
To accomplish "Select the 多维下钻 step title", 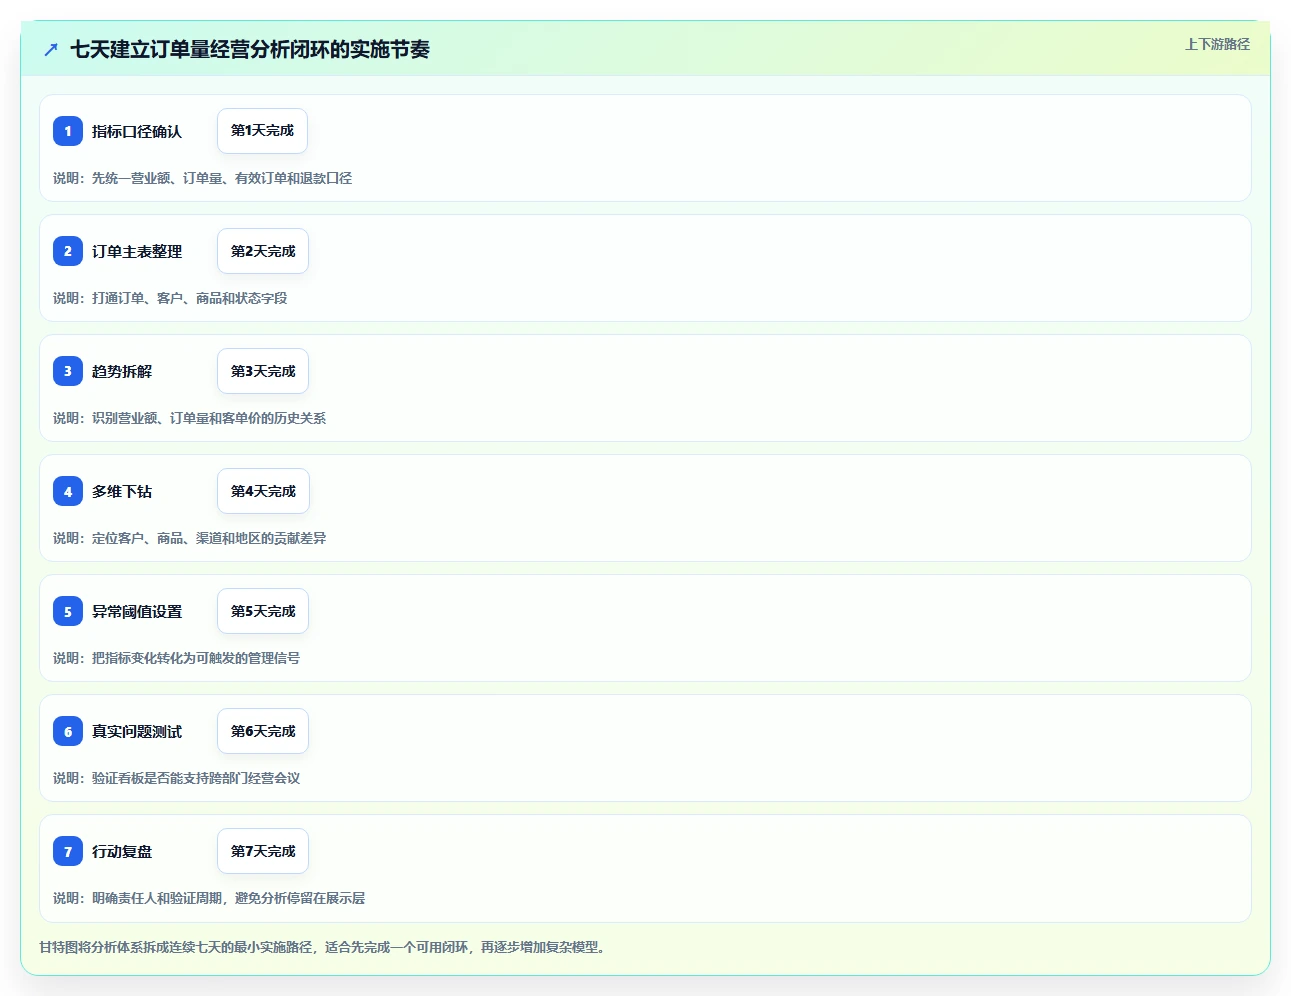I will coord(122,491).
